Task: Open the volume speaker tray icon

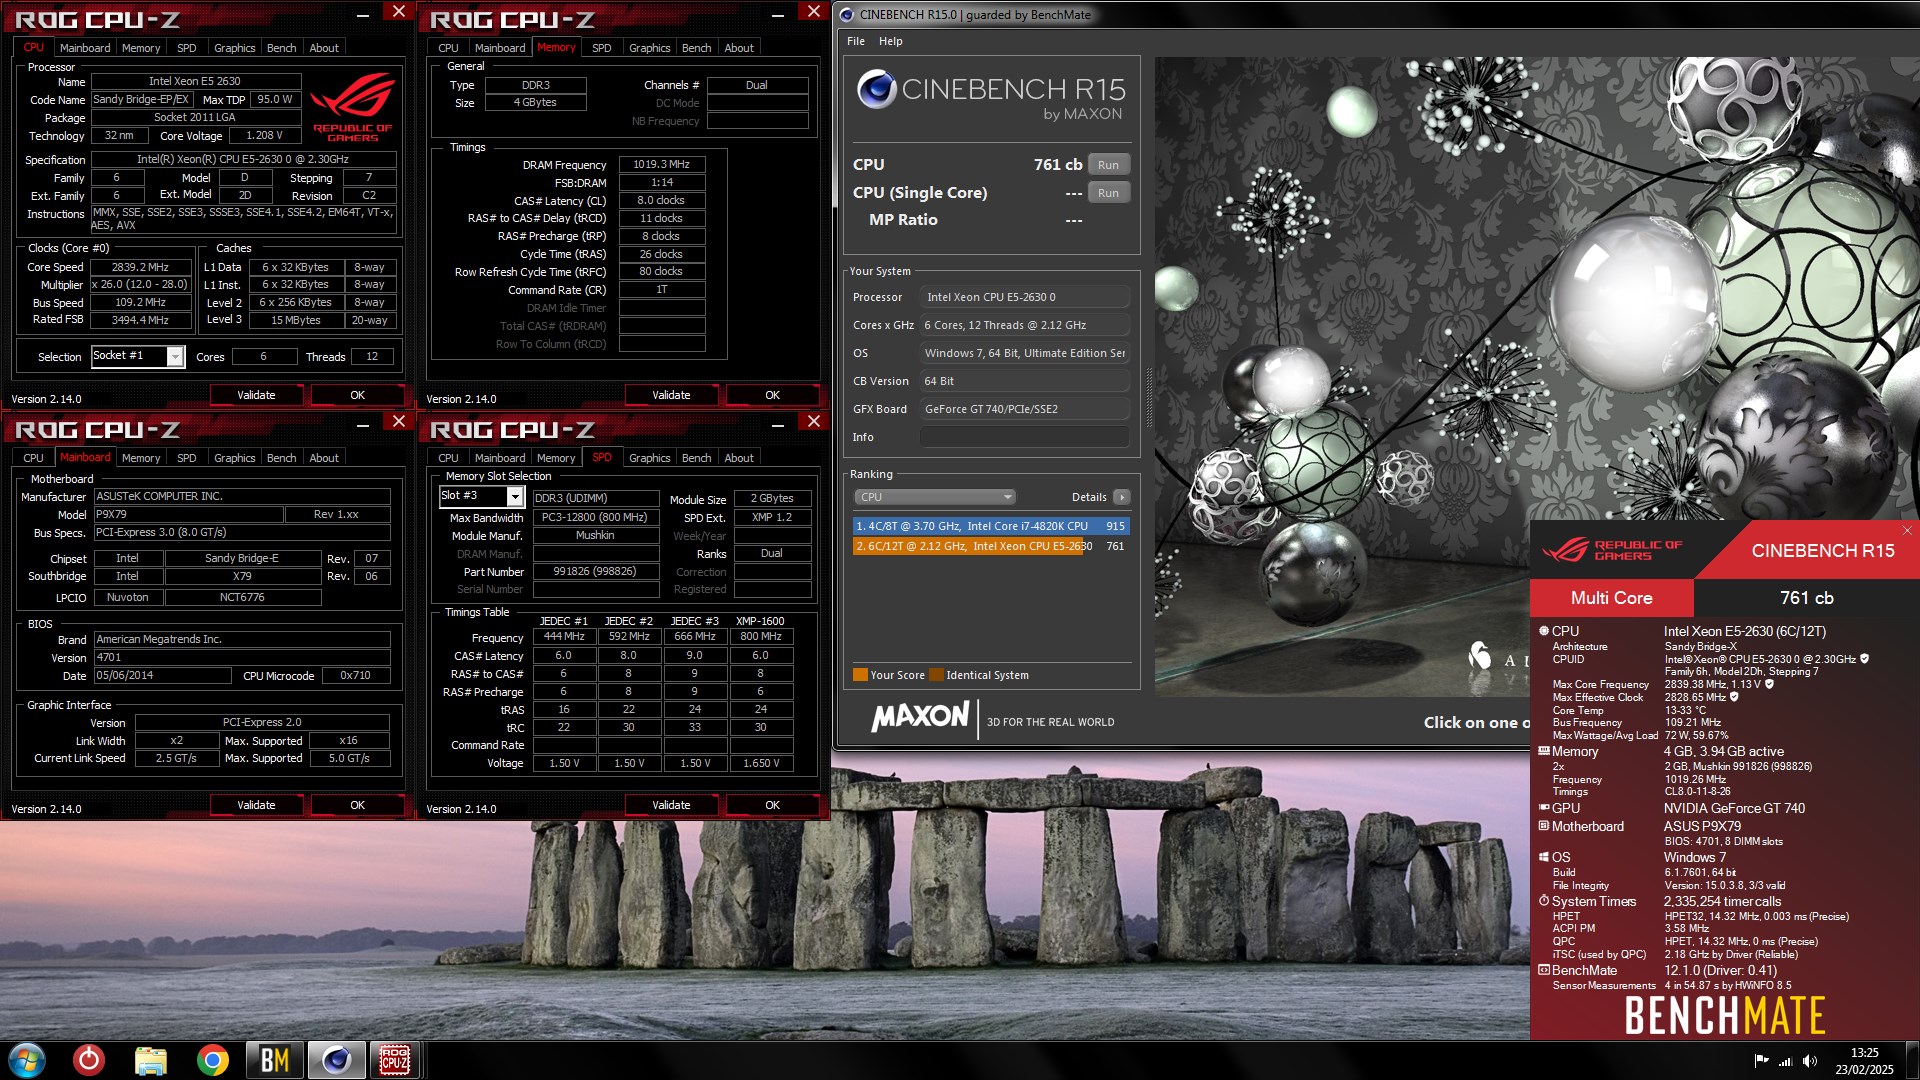Action: (x=1809, y=1061)
